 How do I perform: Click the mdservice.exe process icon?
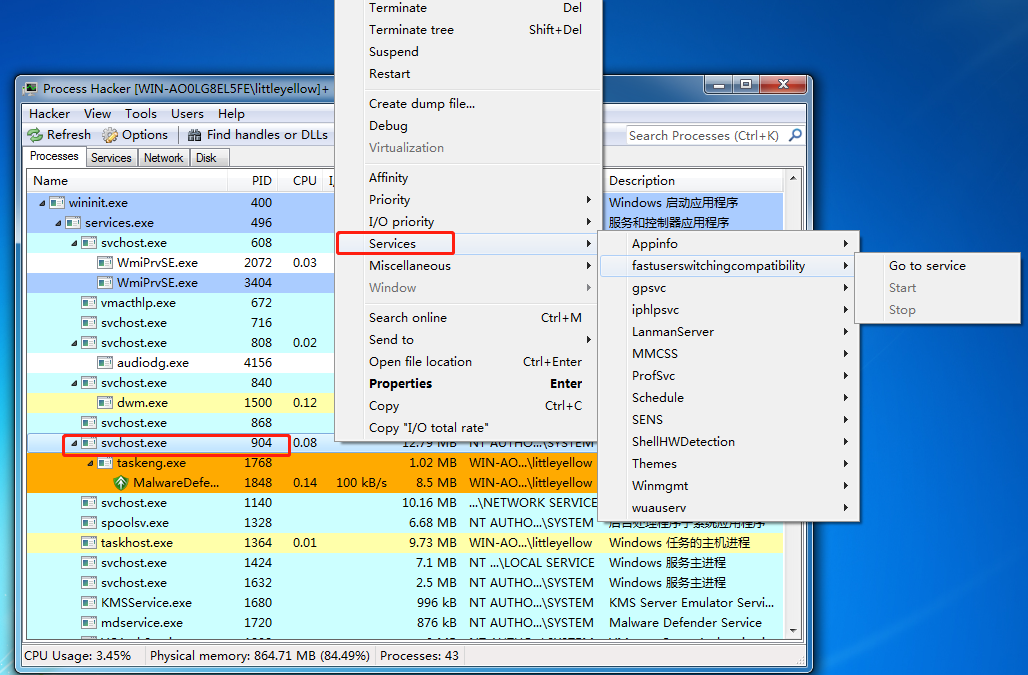pyautogui.click(x=89, y=623)
